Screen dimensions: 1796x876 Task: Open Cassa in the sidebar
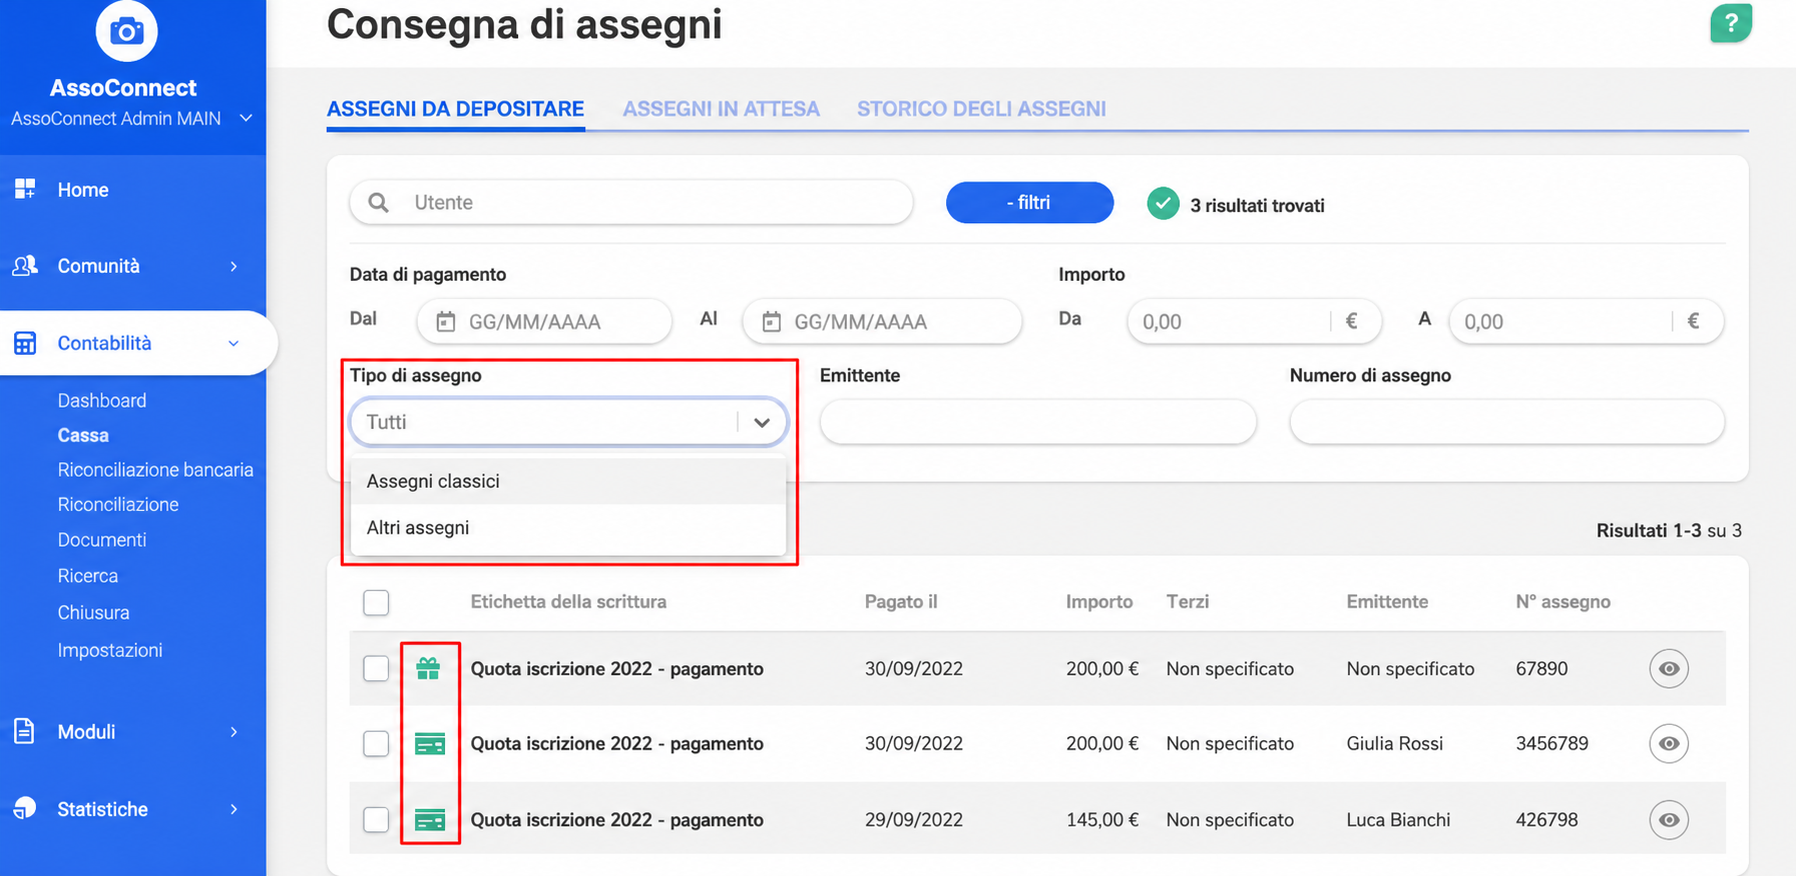click(x=83, y=435)
